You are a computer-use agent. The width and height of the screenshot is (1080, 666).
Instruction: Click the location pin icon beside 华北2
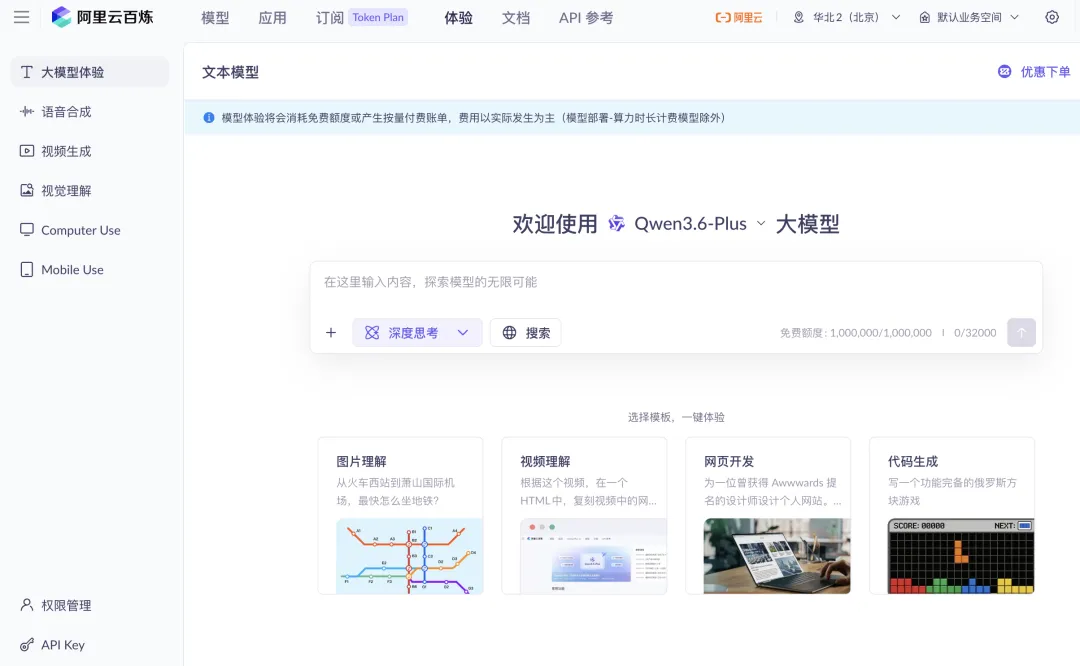[x=798, y=17]
